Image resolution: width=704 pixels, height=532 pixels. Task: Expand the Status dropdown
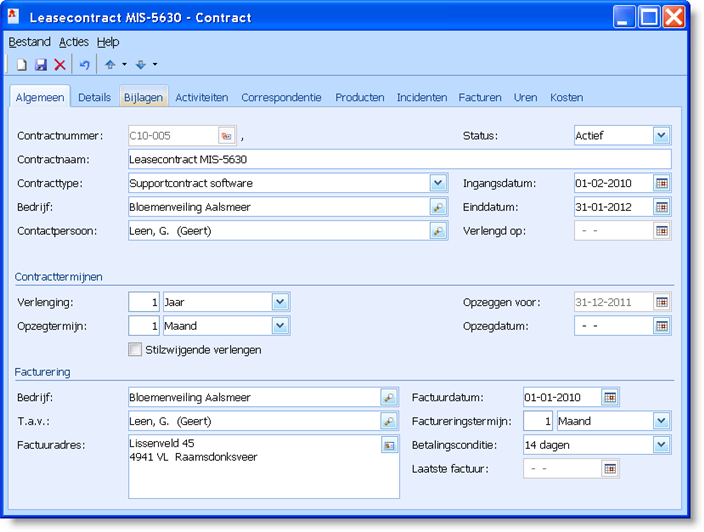tap(661, 136)
